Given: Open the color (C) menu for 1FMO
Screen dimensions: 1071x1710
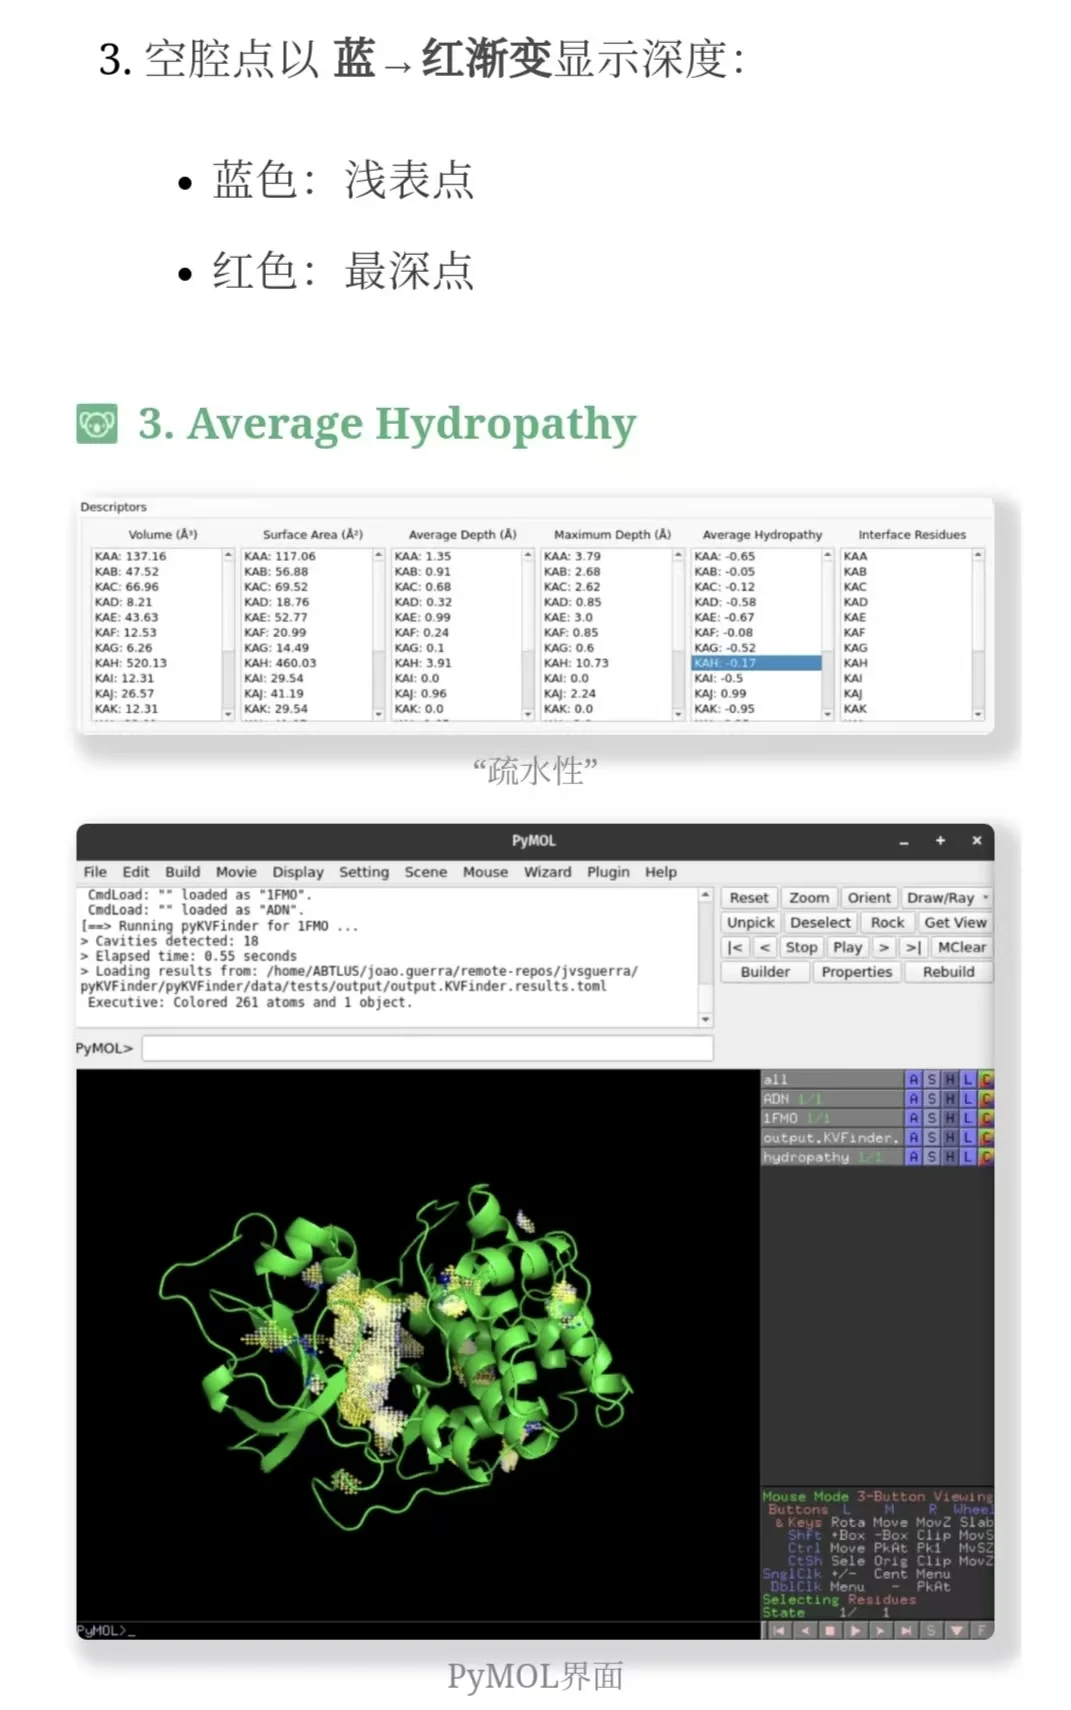Looking at the screenshot, I should 986,1118.
